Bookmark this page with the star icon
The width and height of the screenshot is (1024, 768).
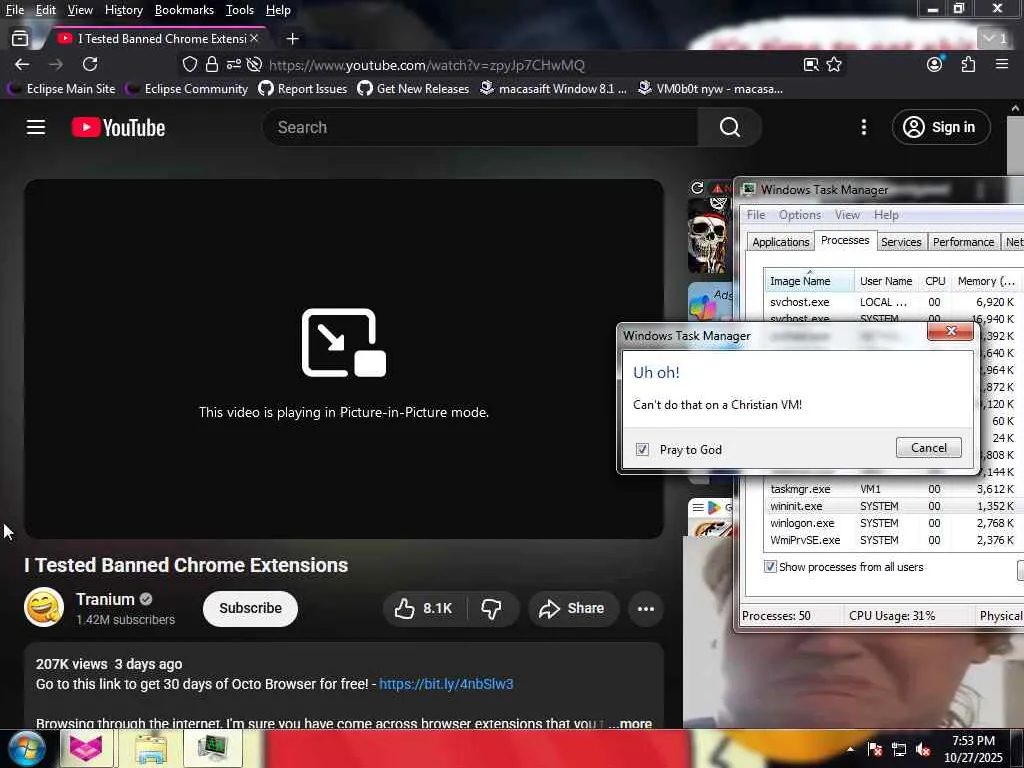pyautogui.click(x=834, y=64)
